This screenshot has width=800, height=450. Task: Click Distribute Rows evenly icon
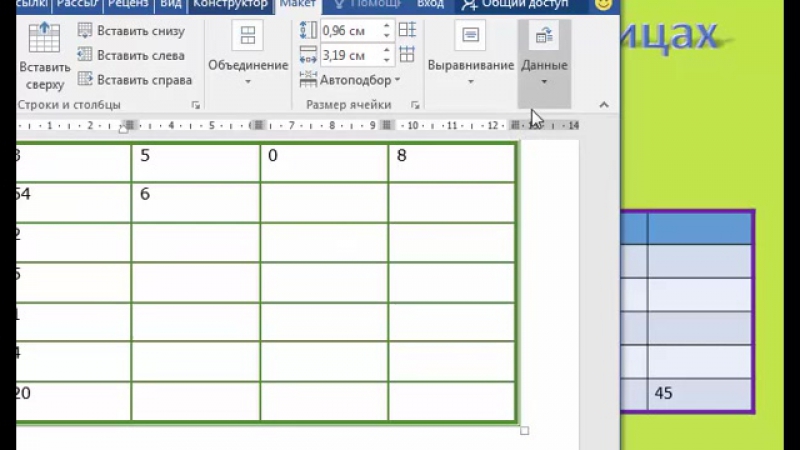pos(407,30)
